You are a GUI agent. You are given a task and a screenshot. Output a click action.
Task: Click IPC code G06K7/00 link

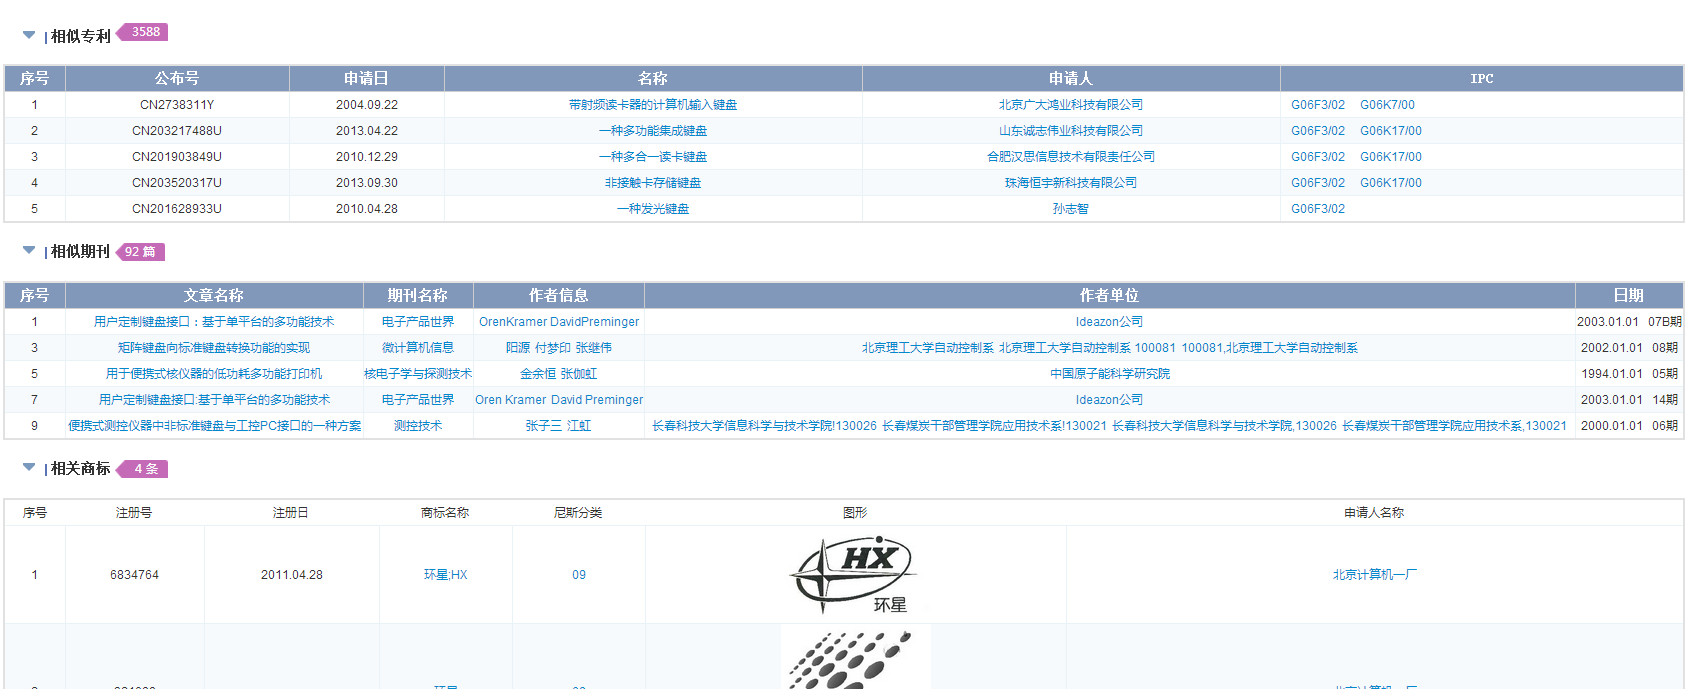tap(1387, 105)
